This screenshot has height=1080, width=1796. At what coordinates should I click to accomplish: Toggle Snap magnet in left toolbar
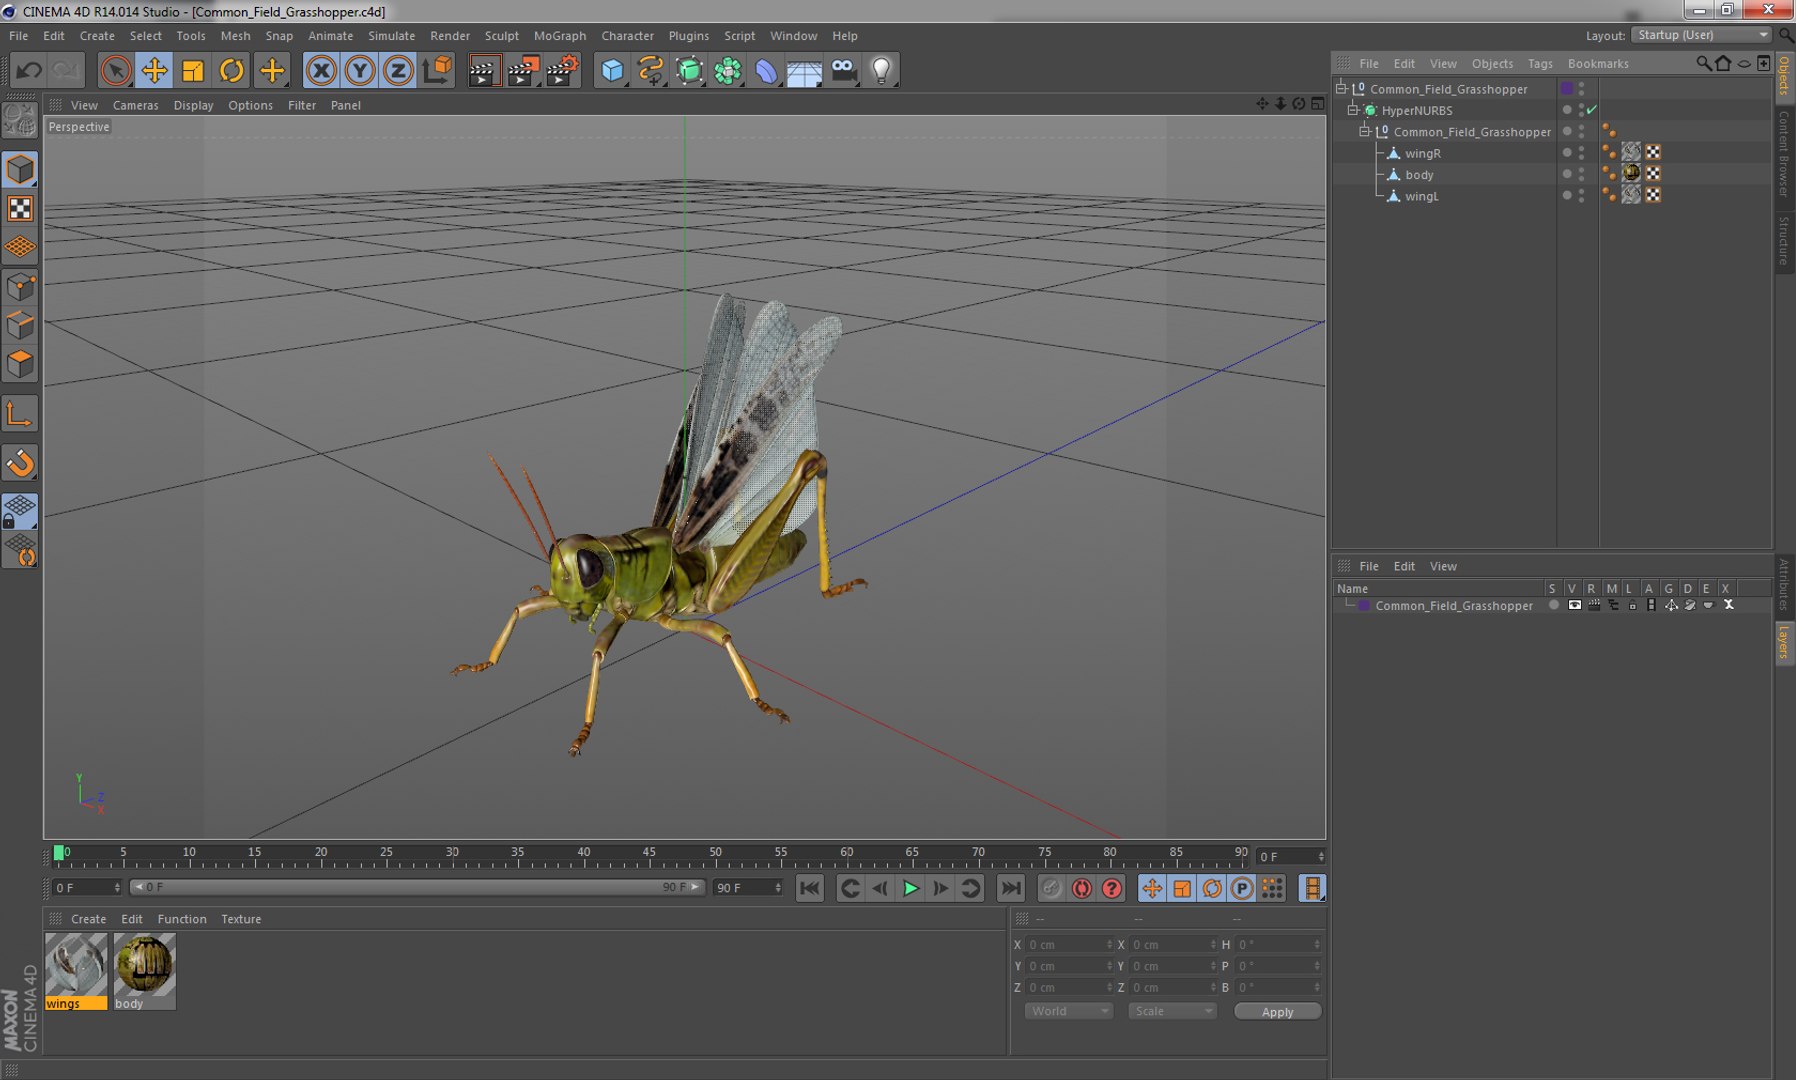point(21,463)
